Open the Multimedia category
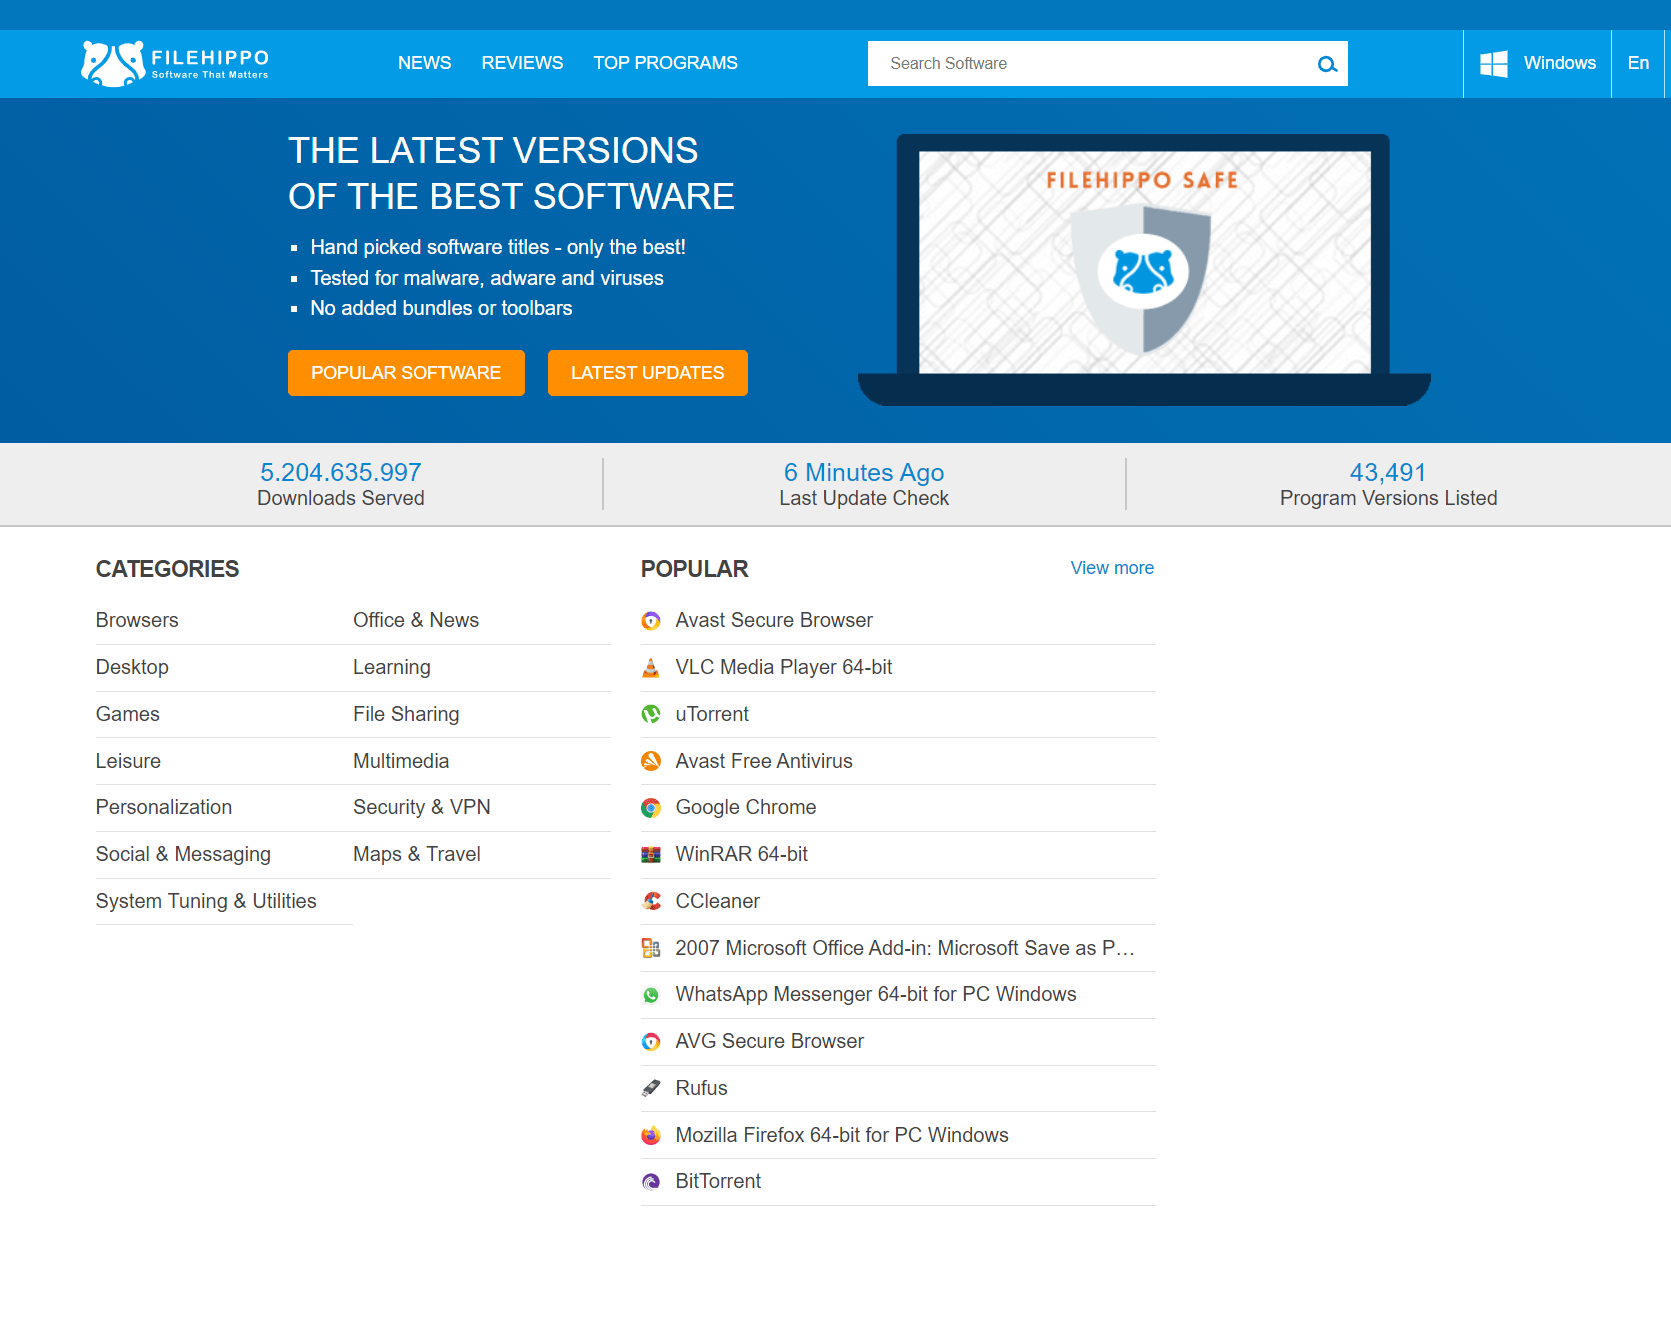Image resolution: width=1671 pixels, height=1322 pixels. click(x=401, y=761)
